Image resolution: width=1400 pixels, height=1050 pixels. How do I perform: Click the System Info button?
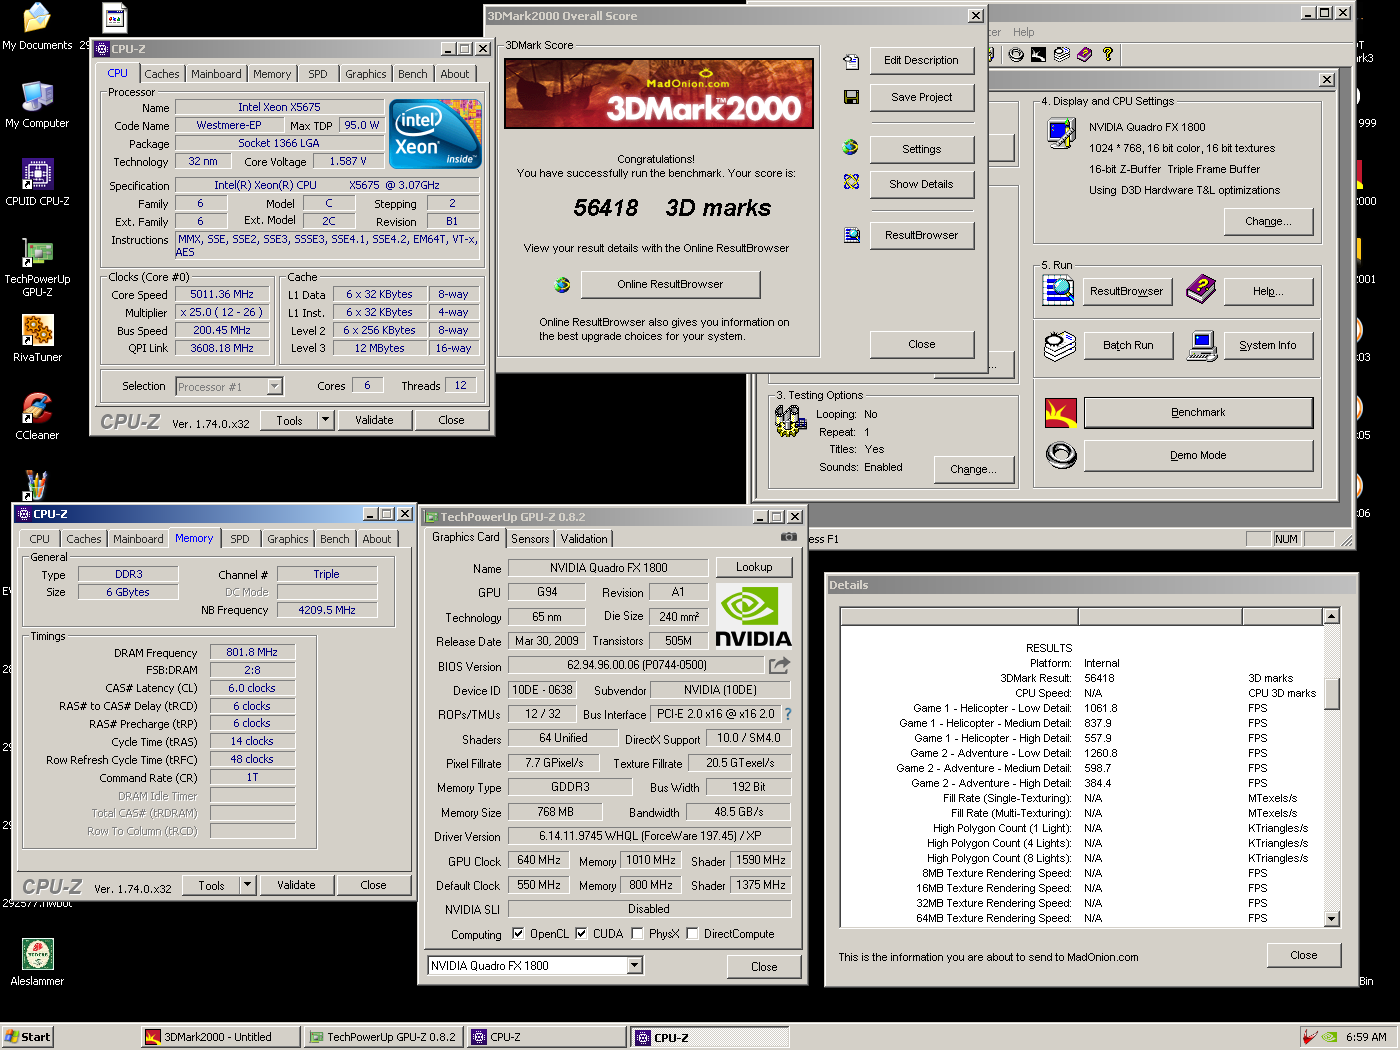1268,346
